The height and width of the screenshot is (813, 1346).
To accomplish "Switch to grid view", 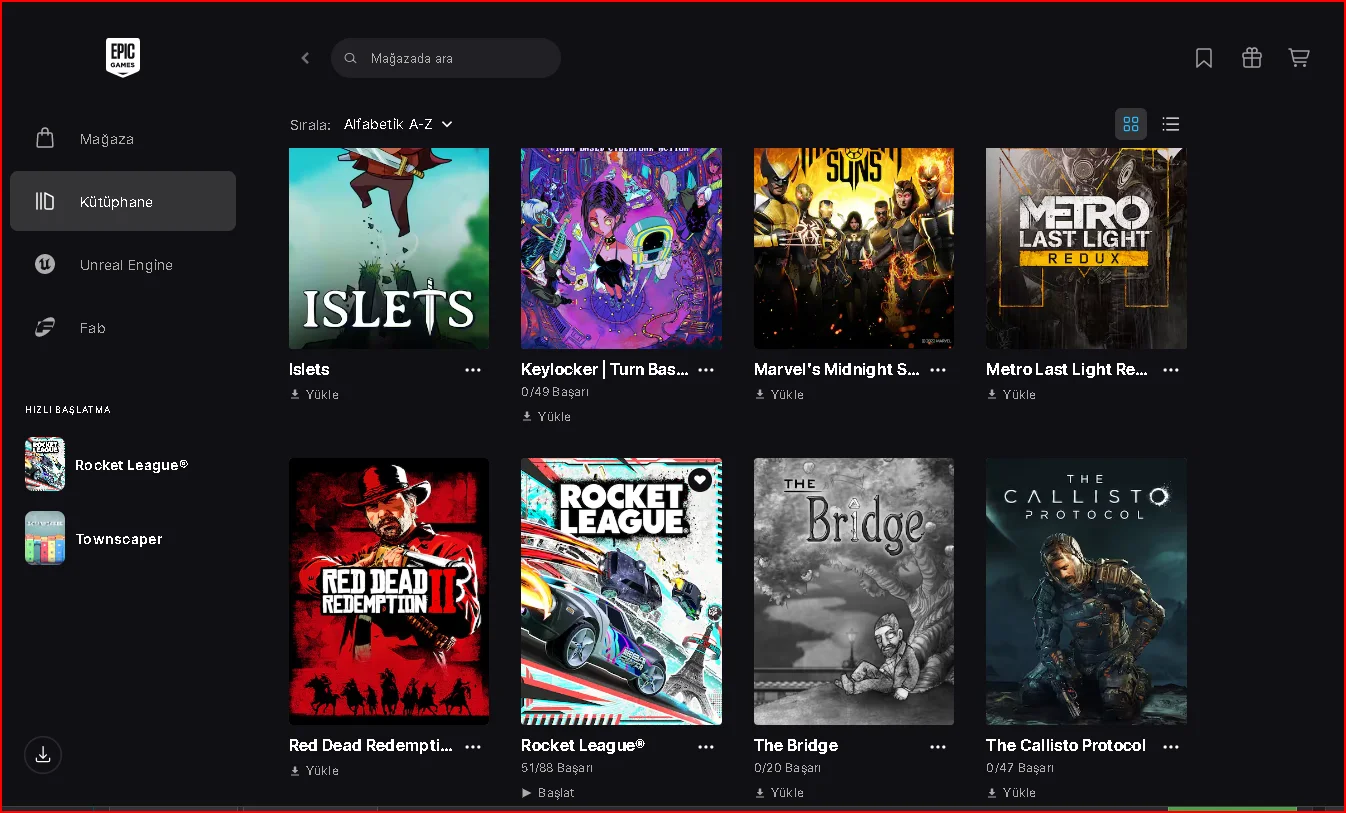I will point(1131,124).
